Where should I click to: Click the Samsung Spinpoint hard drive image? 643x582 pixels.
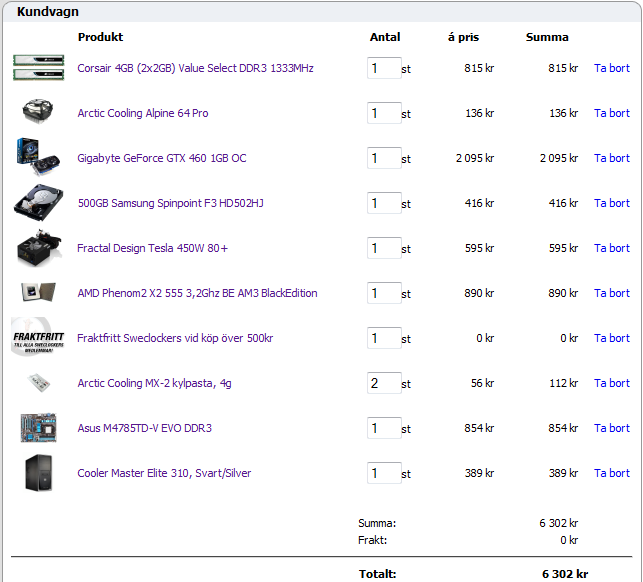tap(38, 203)
